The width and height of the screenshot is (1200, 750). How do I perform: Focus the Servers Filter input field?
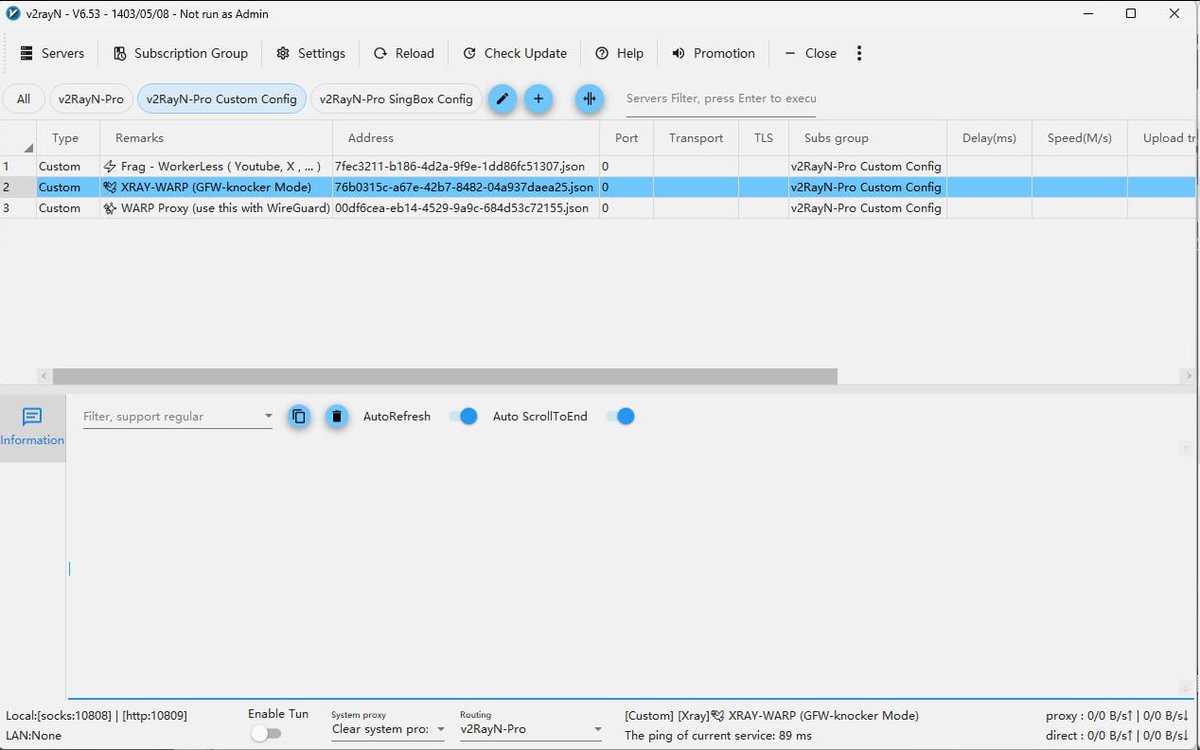721,98
